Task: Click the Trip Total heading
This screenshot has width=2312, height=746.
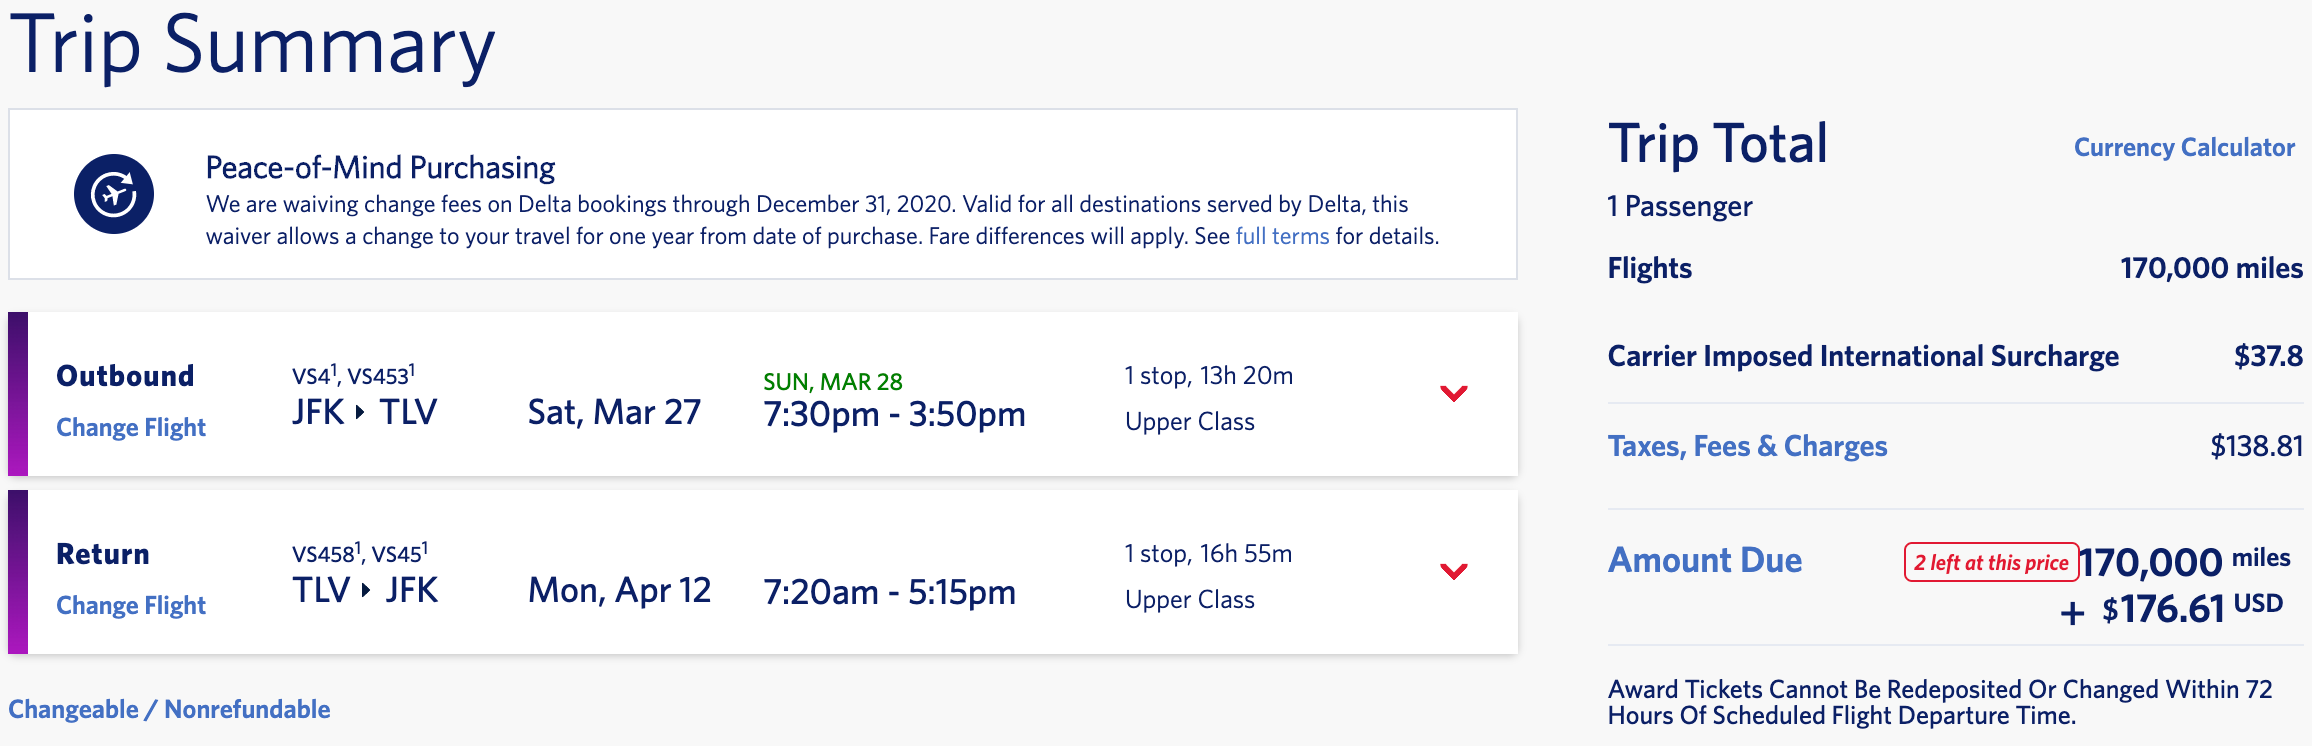Action: 1717,144
